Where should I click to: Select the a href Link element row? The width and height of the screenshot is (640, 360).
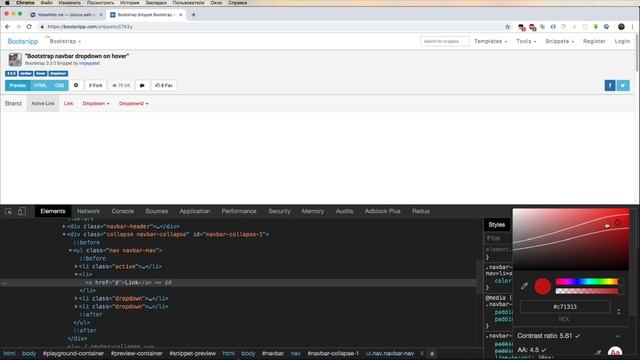[x=238, y=282]
